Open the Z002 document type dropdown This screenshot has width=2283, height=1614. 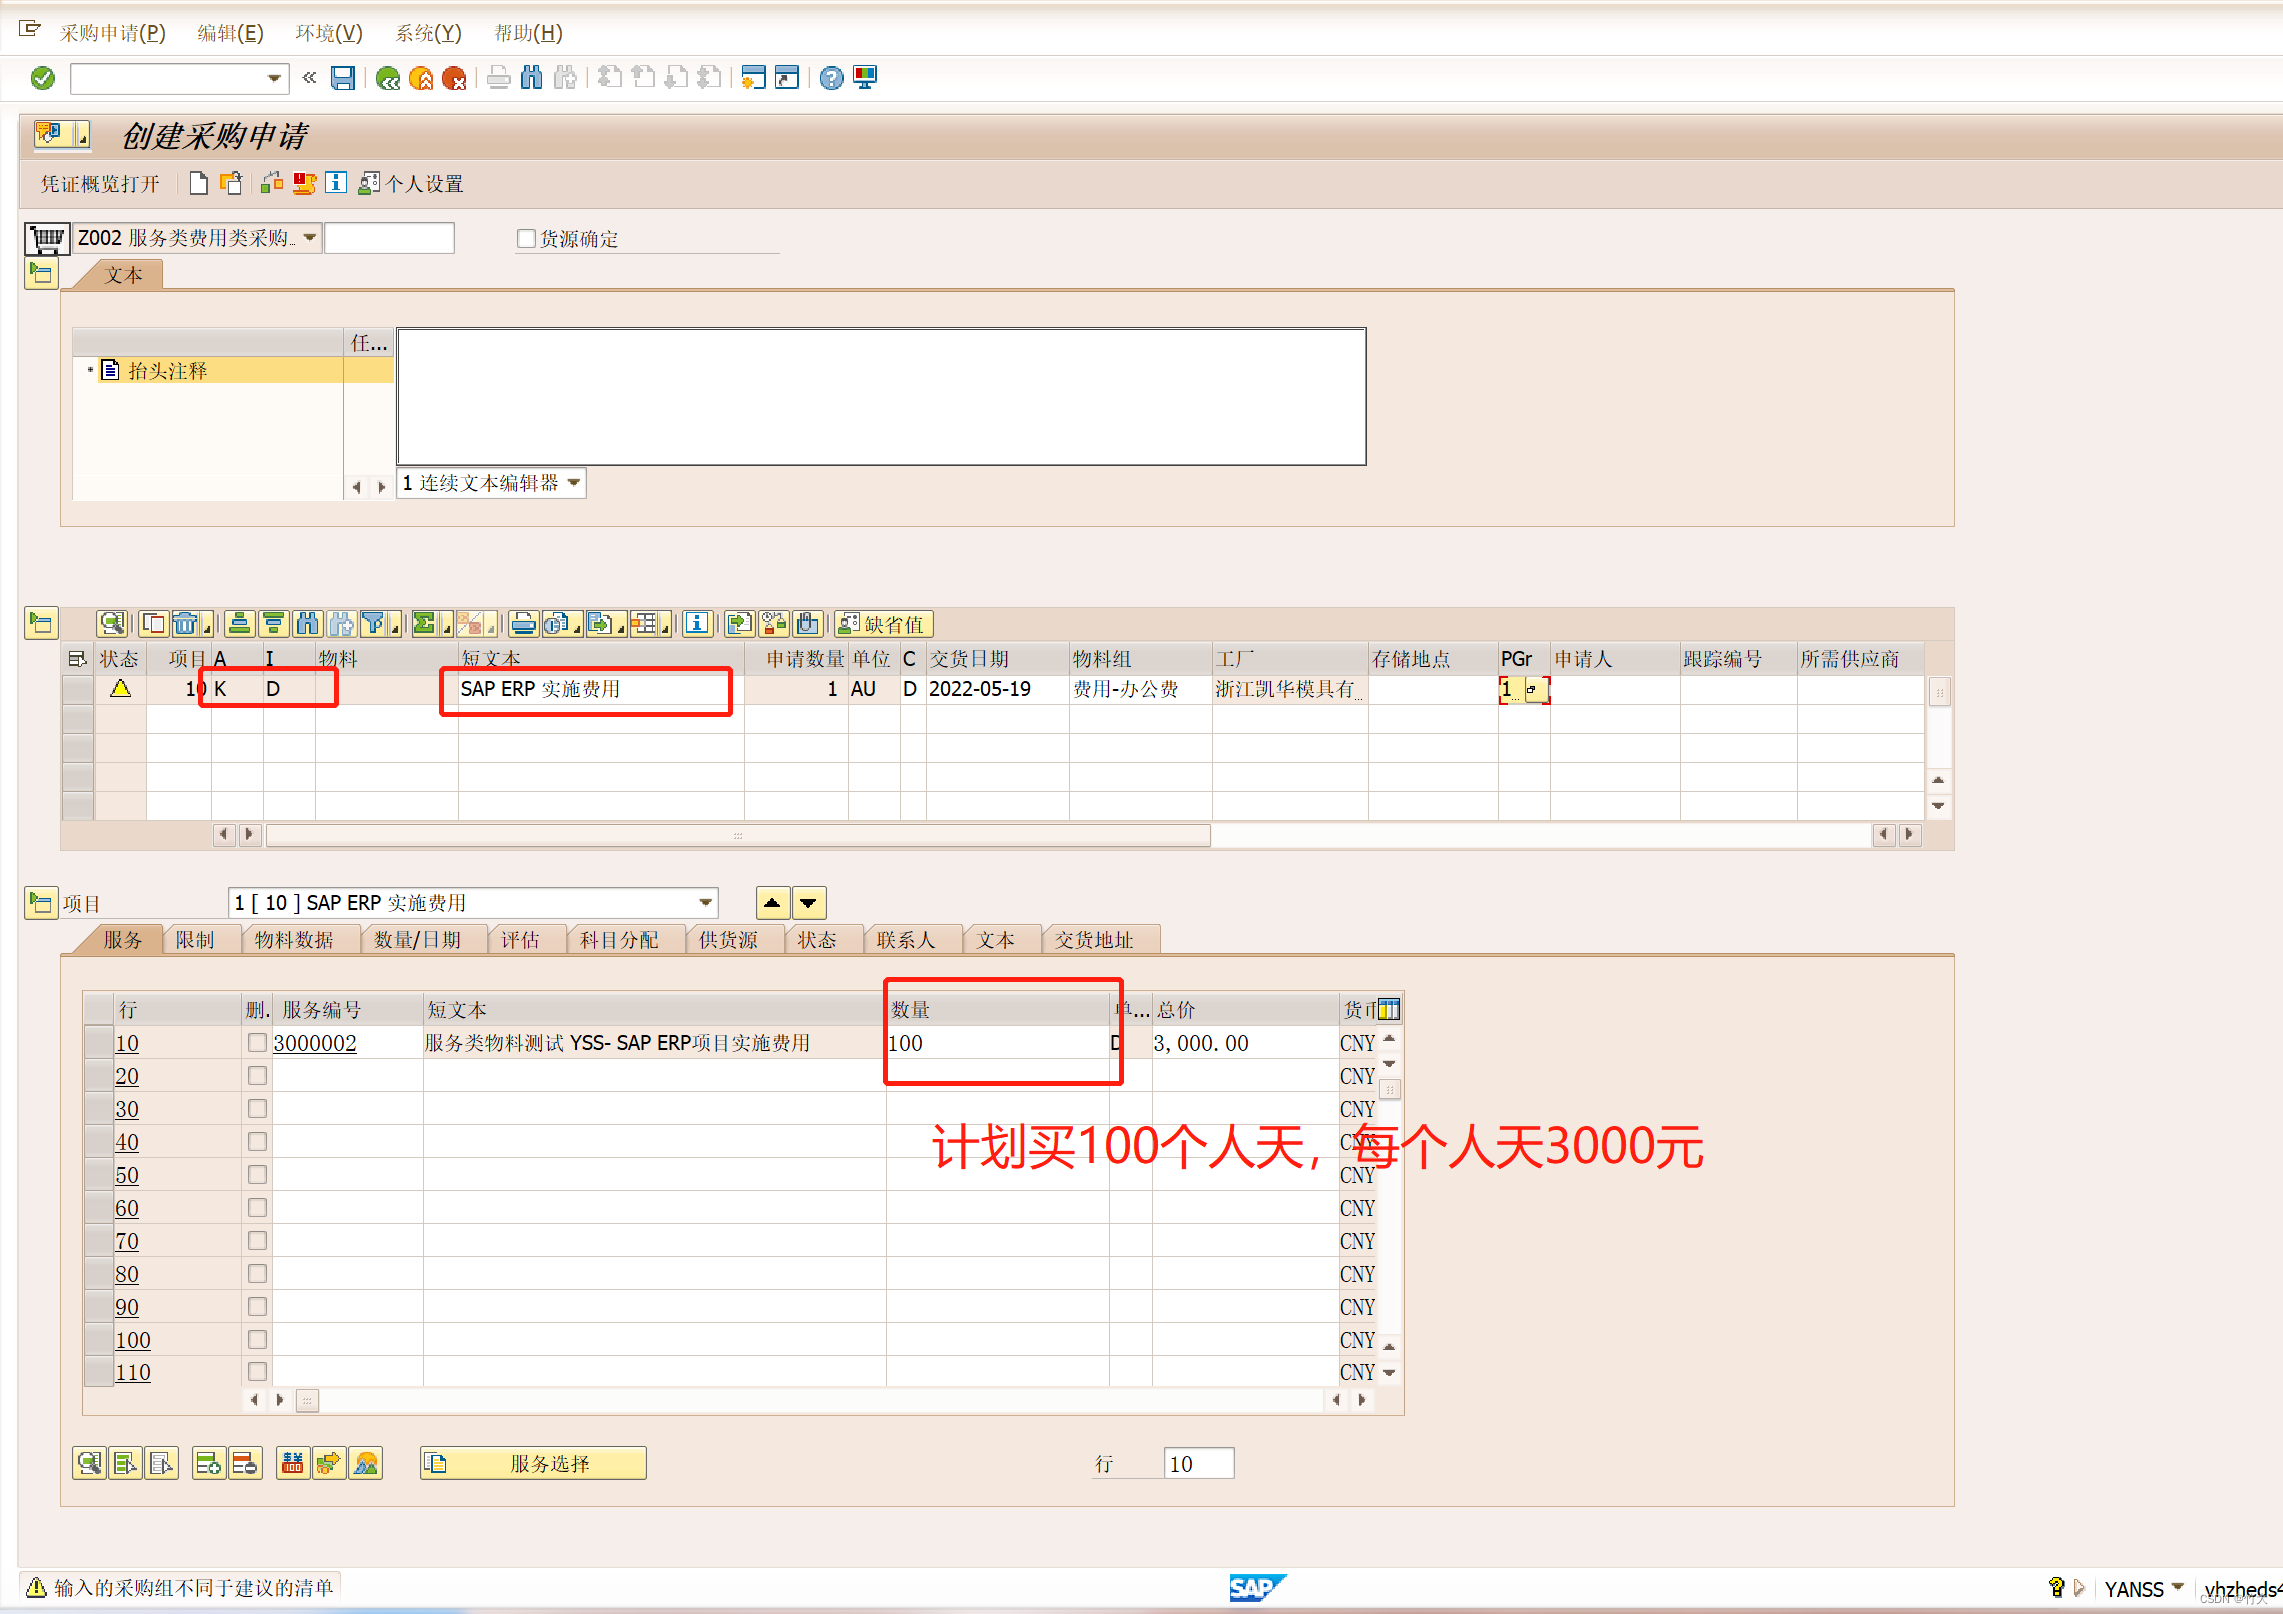(310, 238)
